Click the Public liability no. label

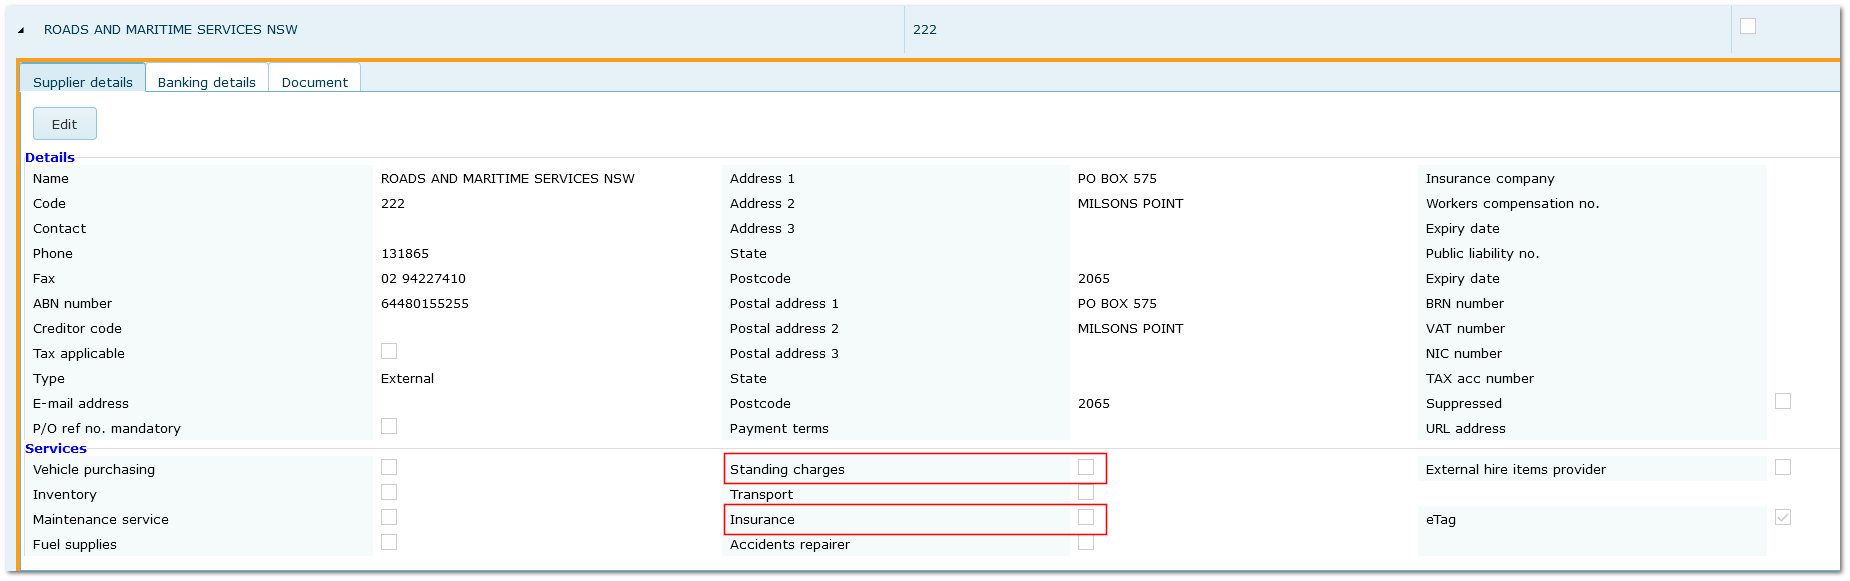1483,254
